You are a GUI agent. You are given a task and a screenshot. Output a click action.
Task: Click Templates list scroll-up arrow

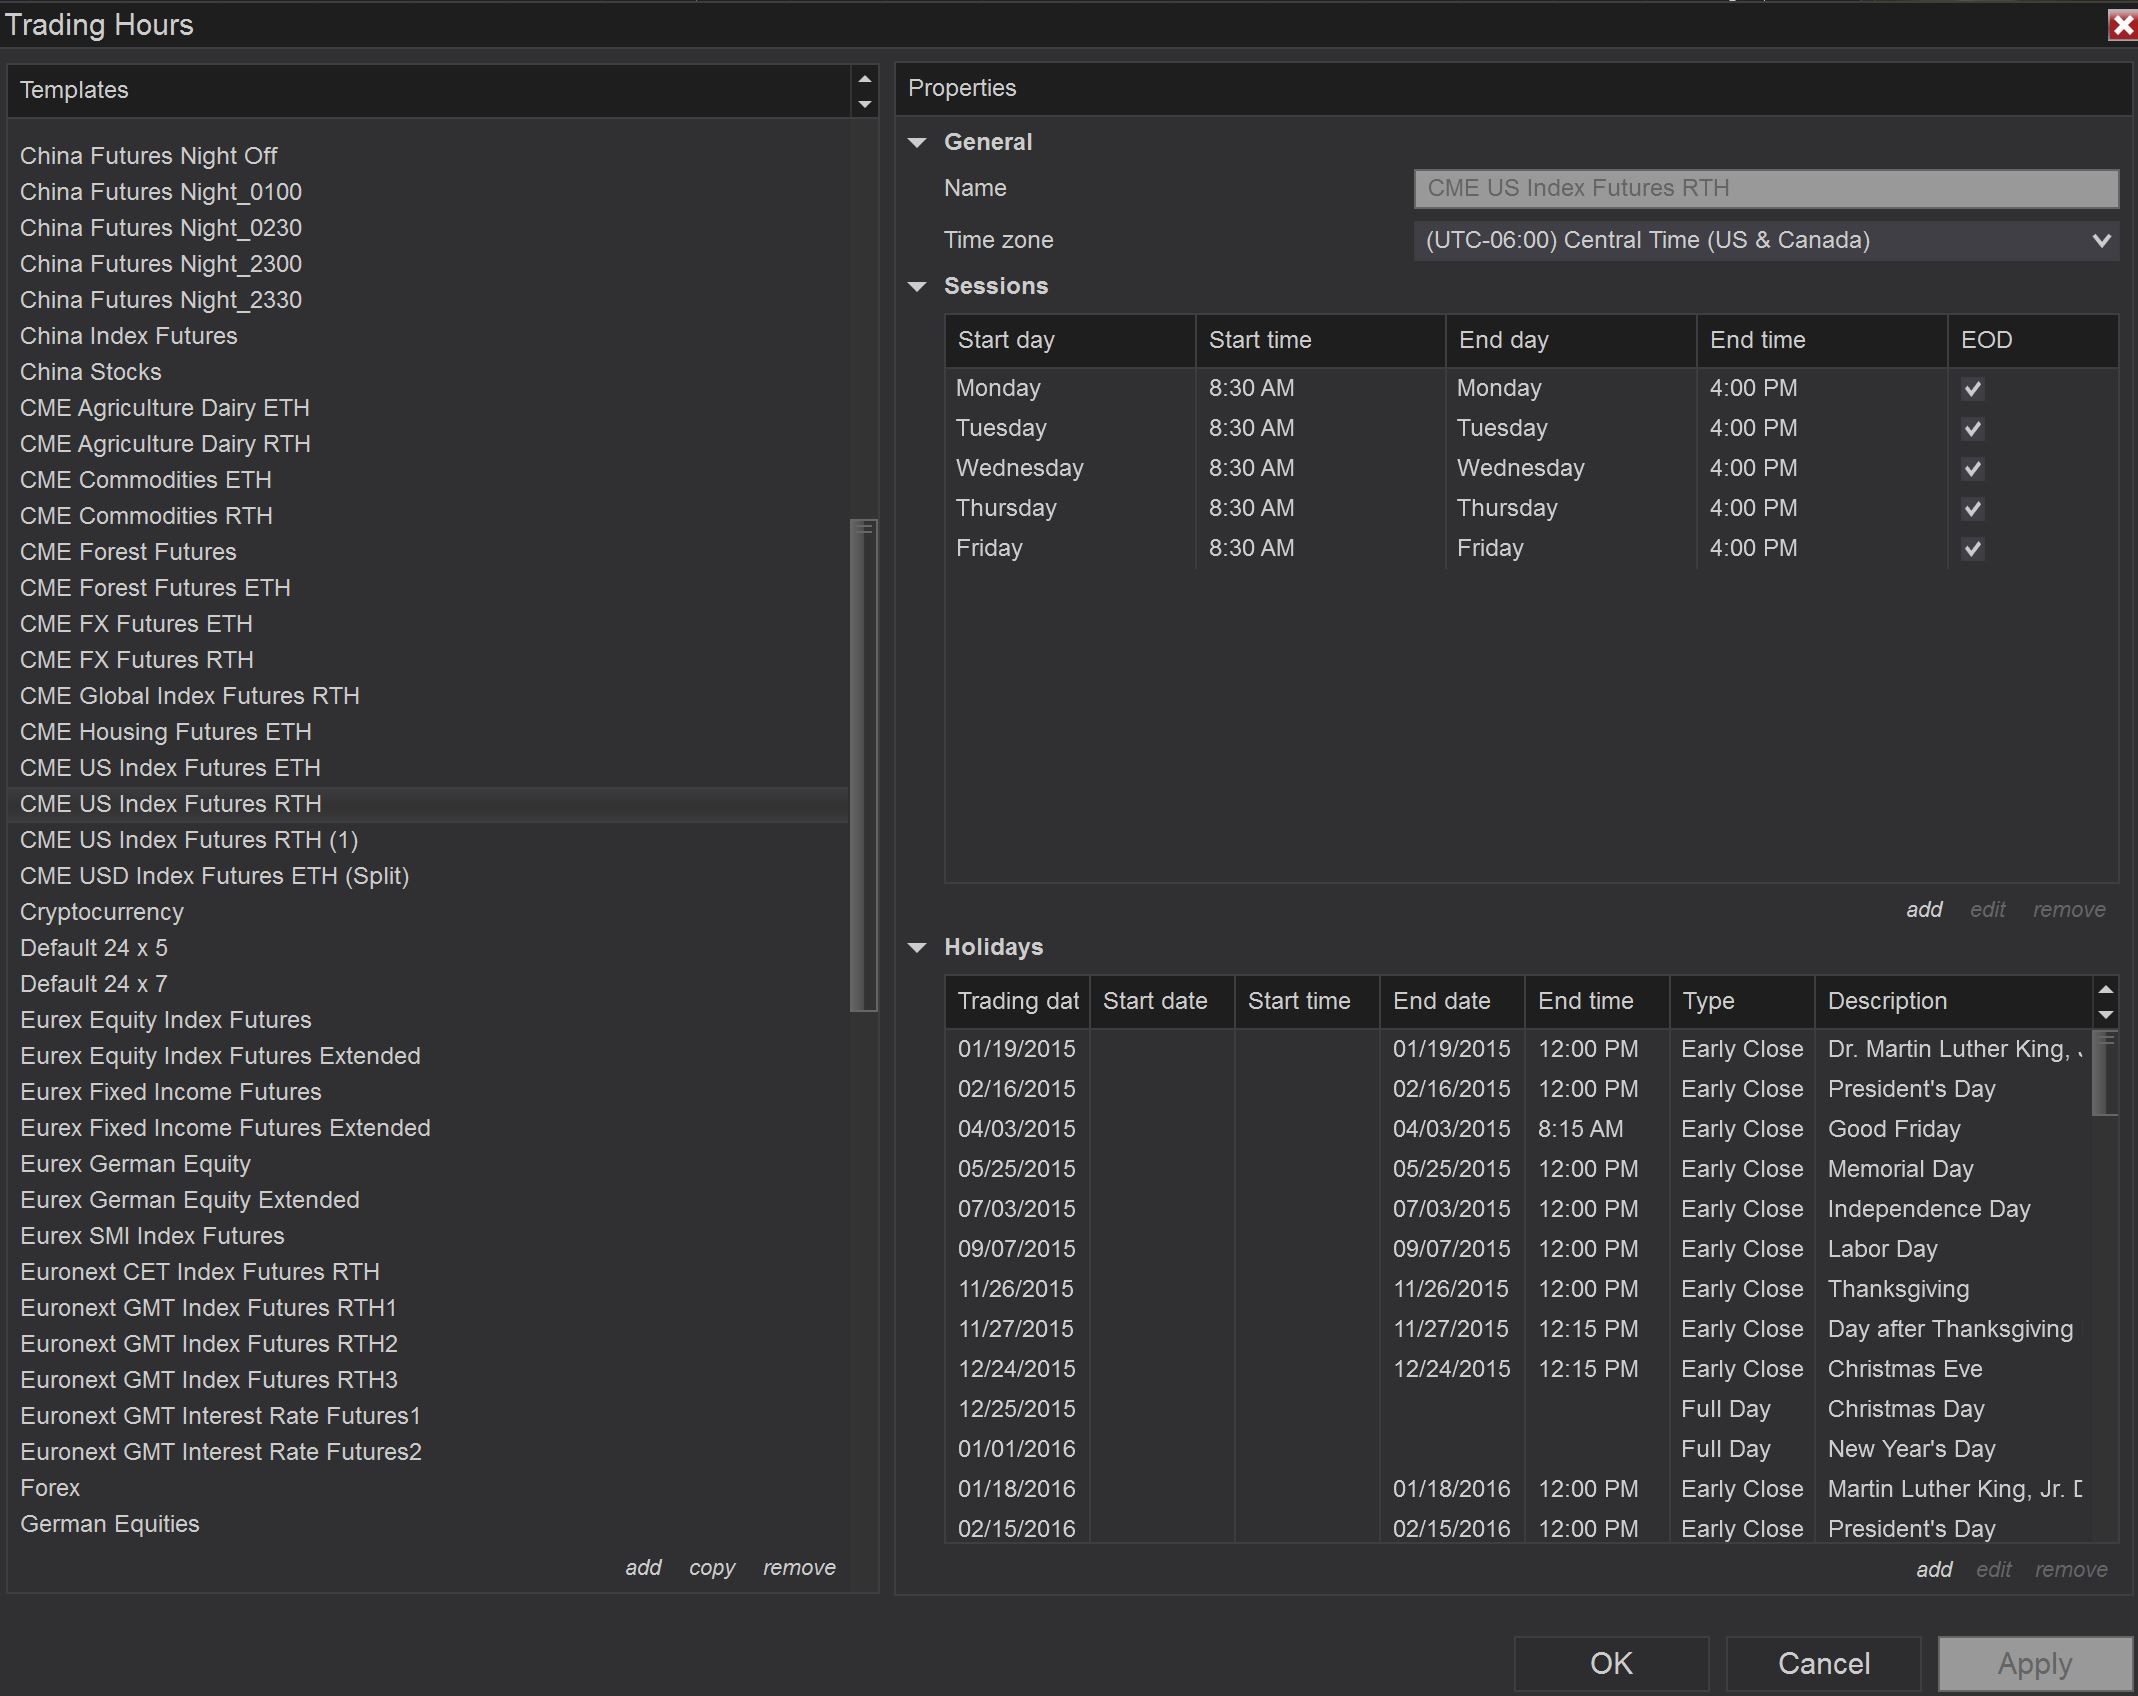[865, 79]
